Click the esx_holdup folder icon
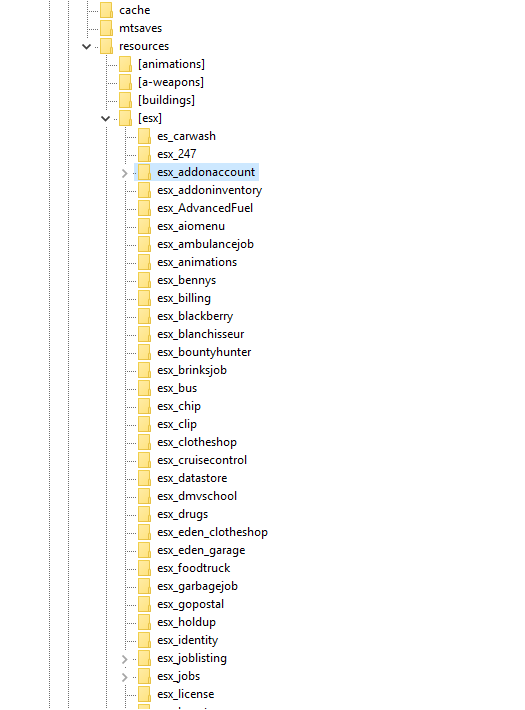 tap(144, 622)
